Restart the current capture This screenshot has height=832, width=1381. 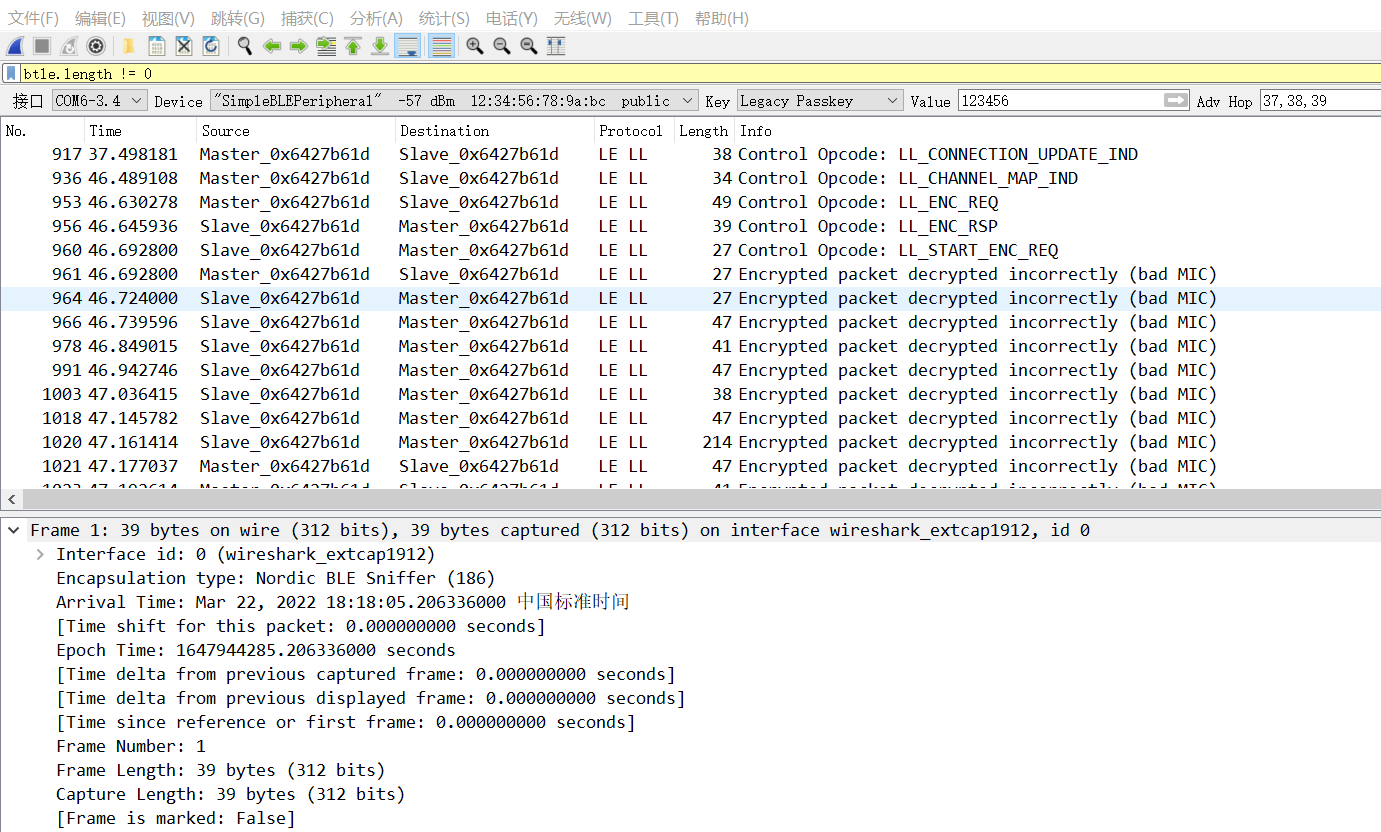(69, 46)
